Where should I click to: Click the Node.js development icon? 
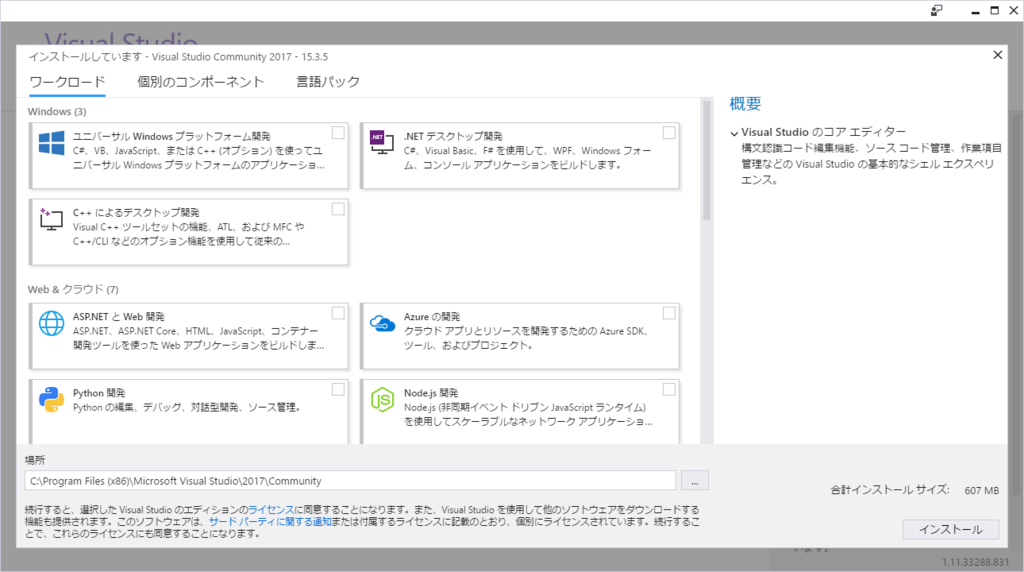382,399
